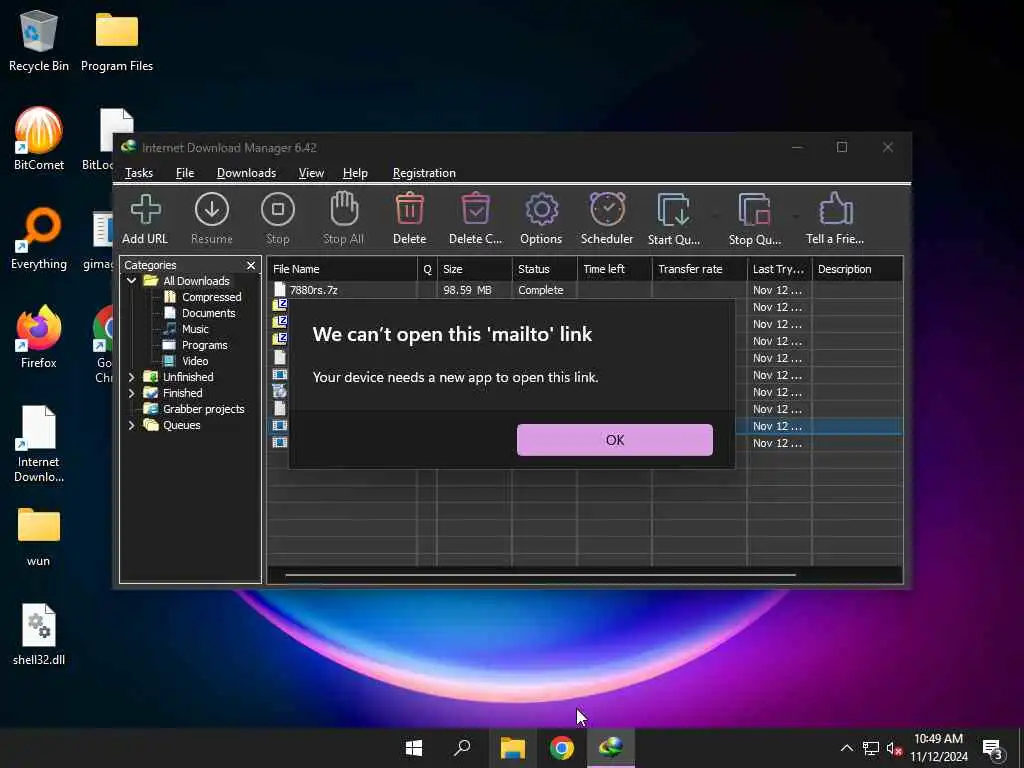This screenshot has width=1024, height=768.
Task: Expand the Finished category
Action: [131, 393]
